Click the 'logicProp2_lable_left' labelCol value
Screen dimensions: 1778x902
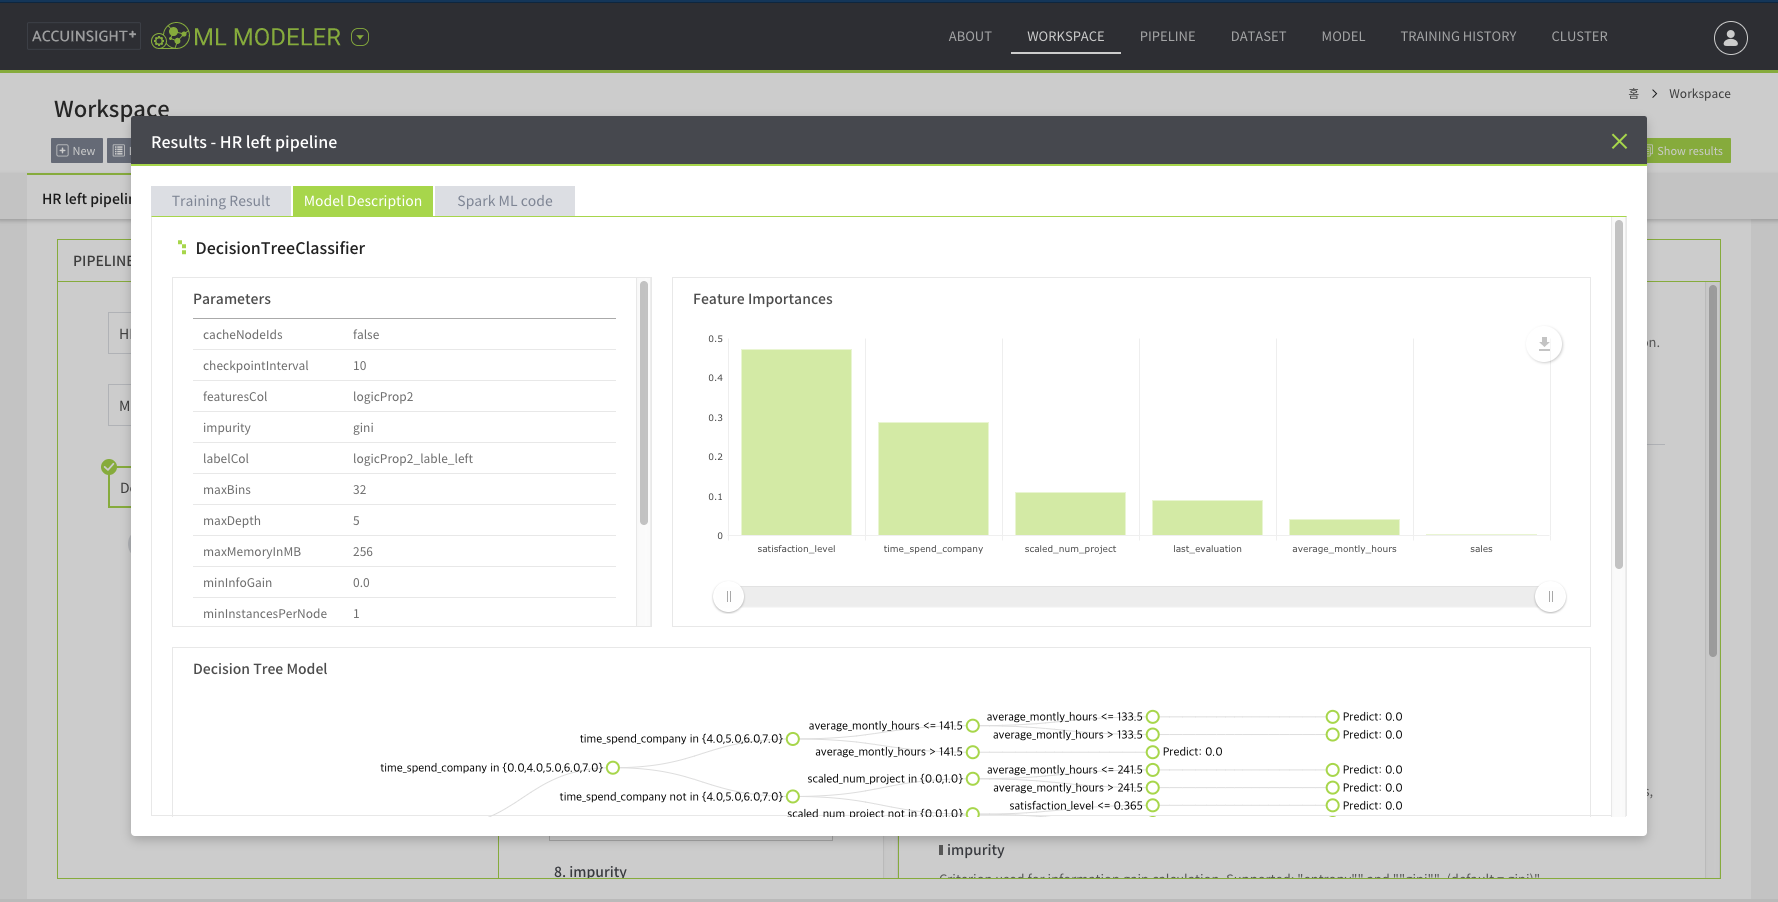(413, 459)
